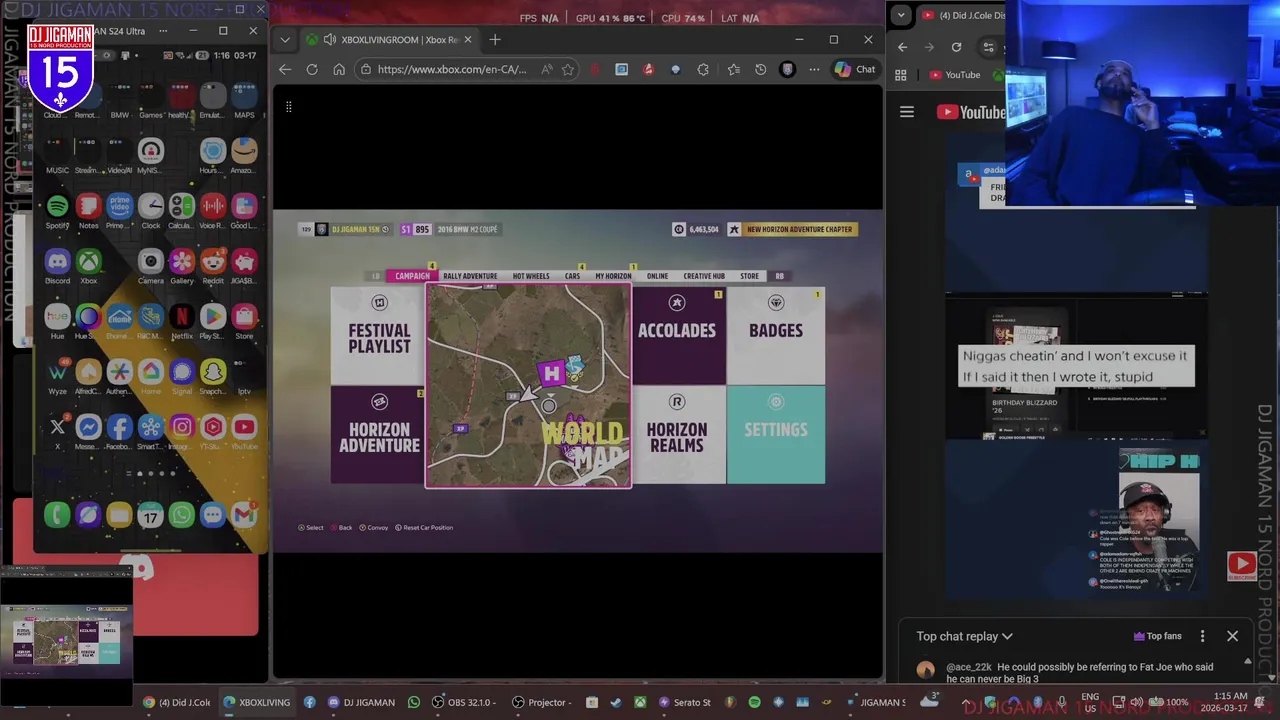
Task: Switch to Rally Adventure tab
Action: [x=470, y=276]
